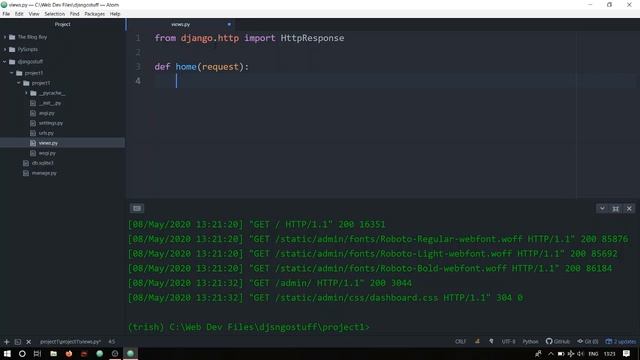The width and height of the screenshot is (640, 360).
Task: Open wsgi.py in the tree
Action: point(47,153)
